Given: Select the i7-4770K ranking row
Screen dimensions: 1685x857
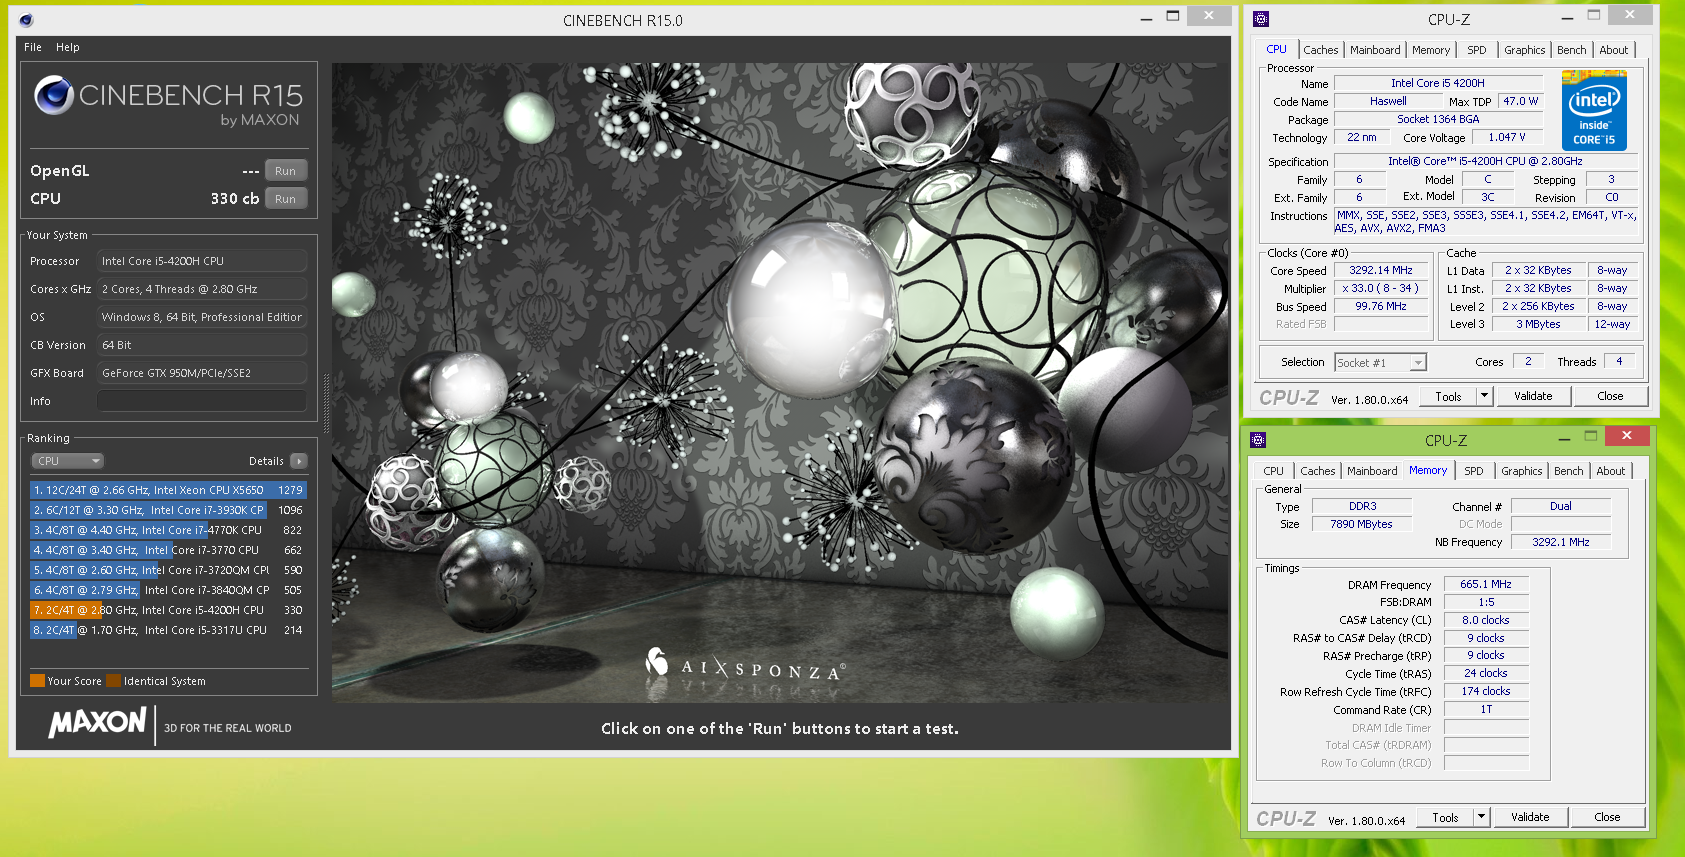Looking at the screenshot, I should (x=168, y=530).
